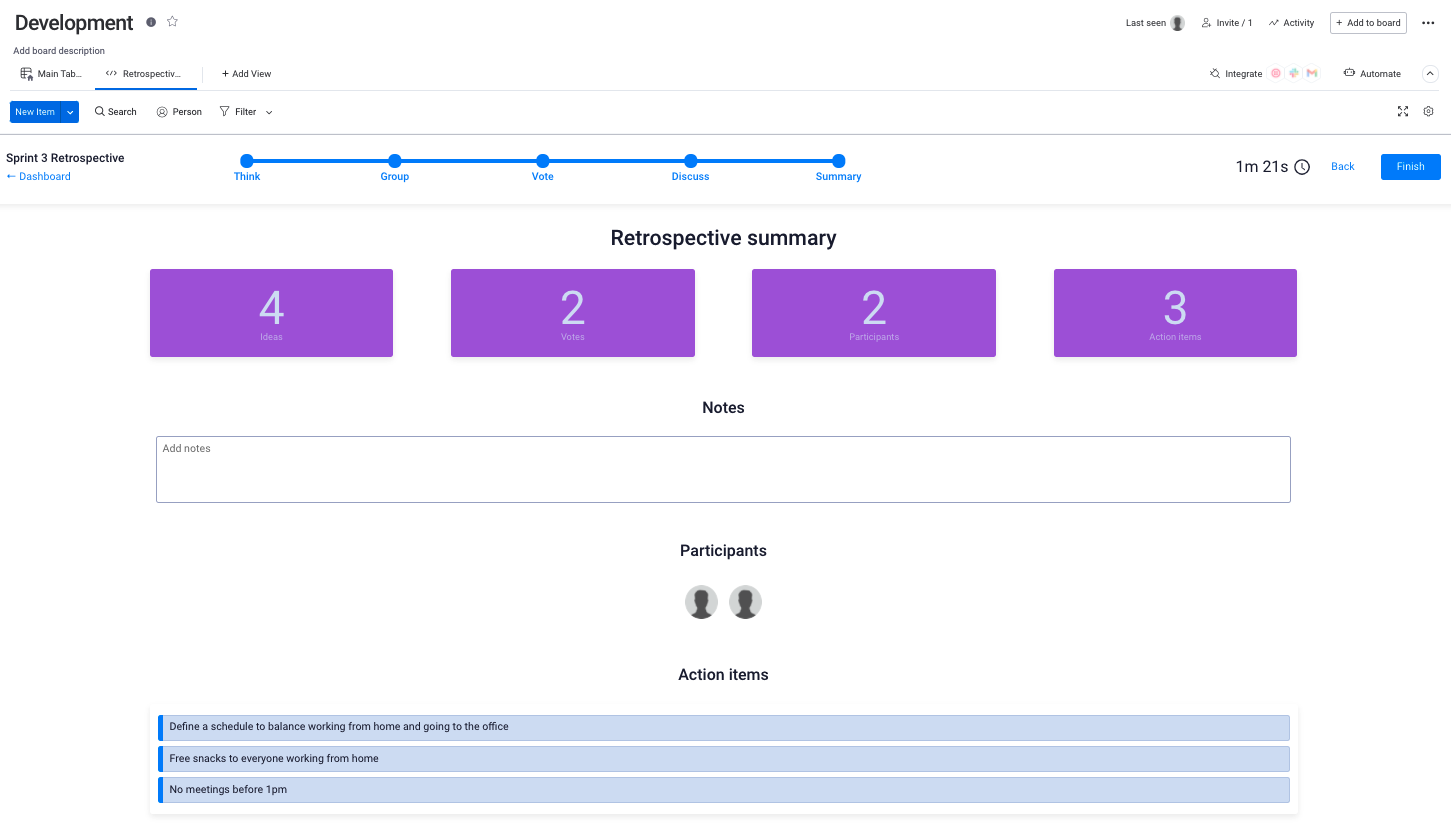Focus the Add notes field

point(723,469)
